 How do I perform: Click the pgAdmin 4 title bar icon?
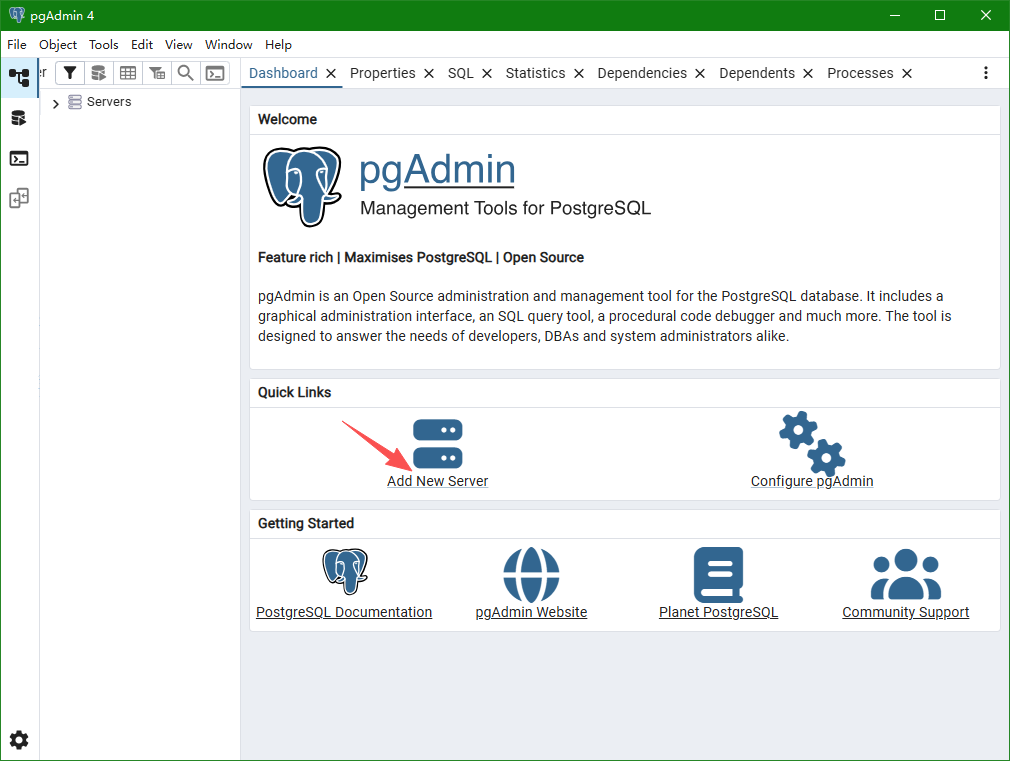tap(17, 15)
